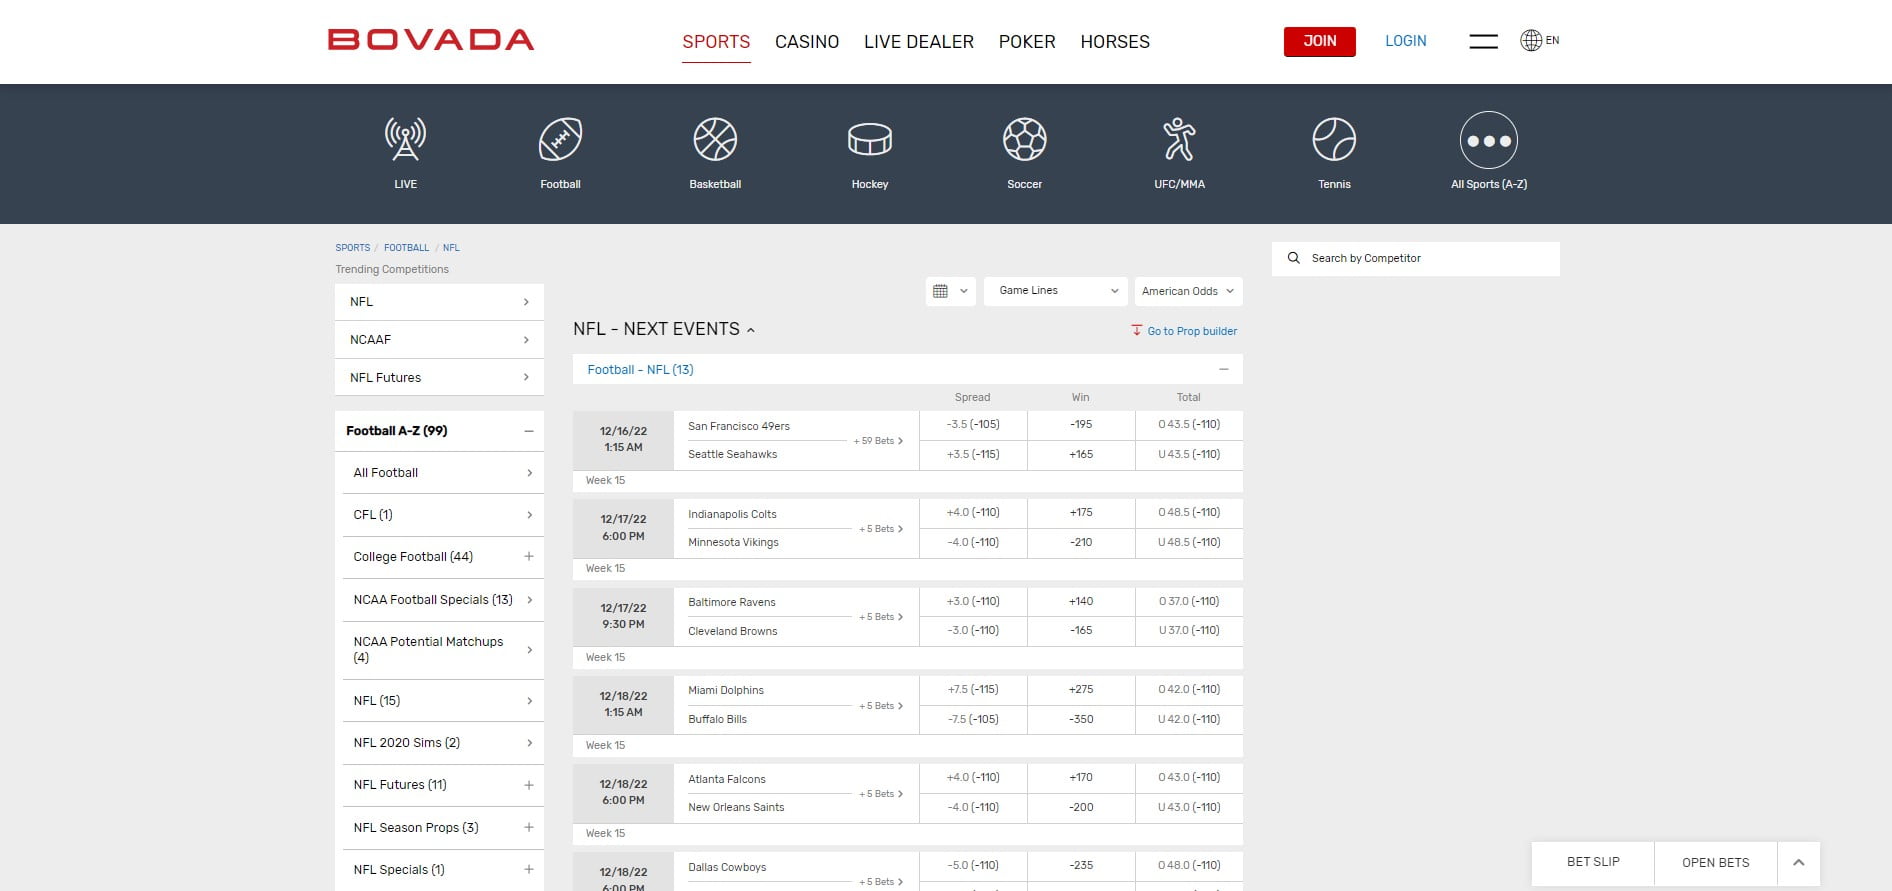The image size is (1892, 891).
Task: Switch to the SPORTS tab
Action: click(716, 42)
